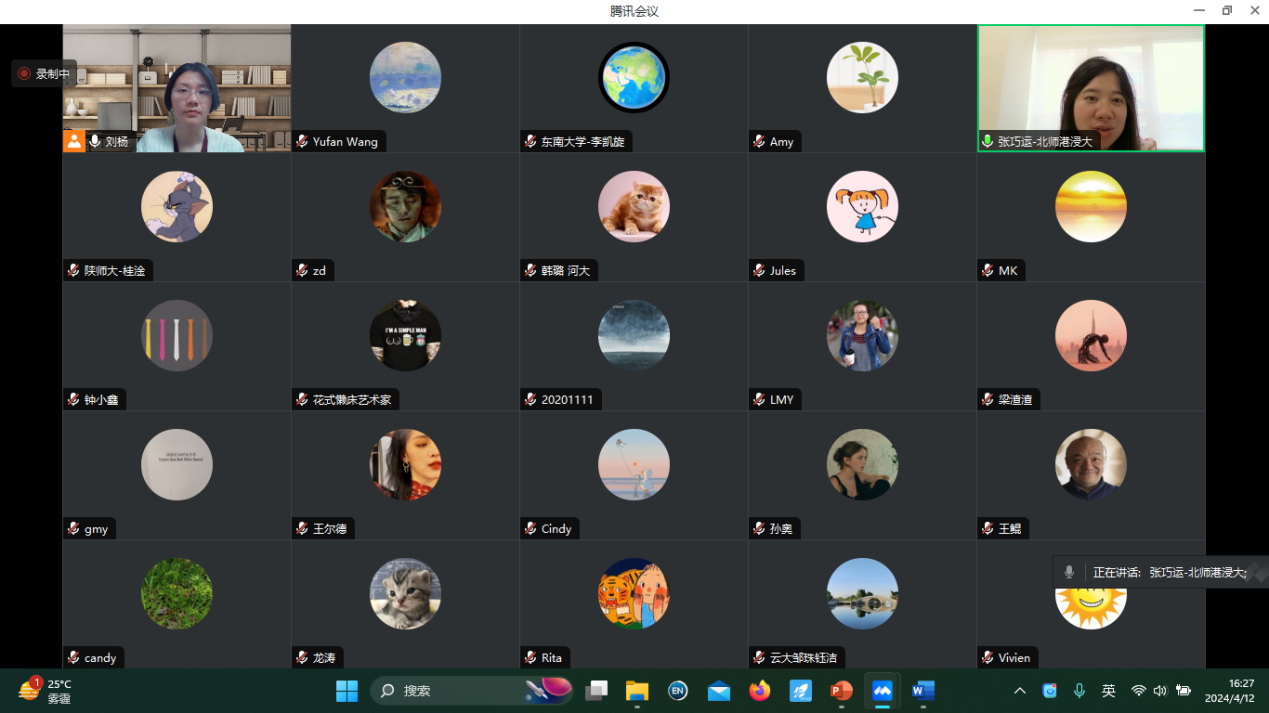
Task: Toggle the system tray microphone icon
Action: click(1079, 691)
